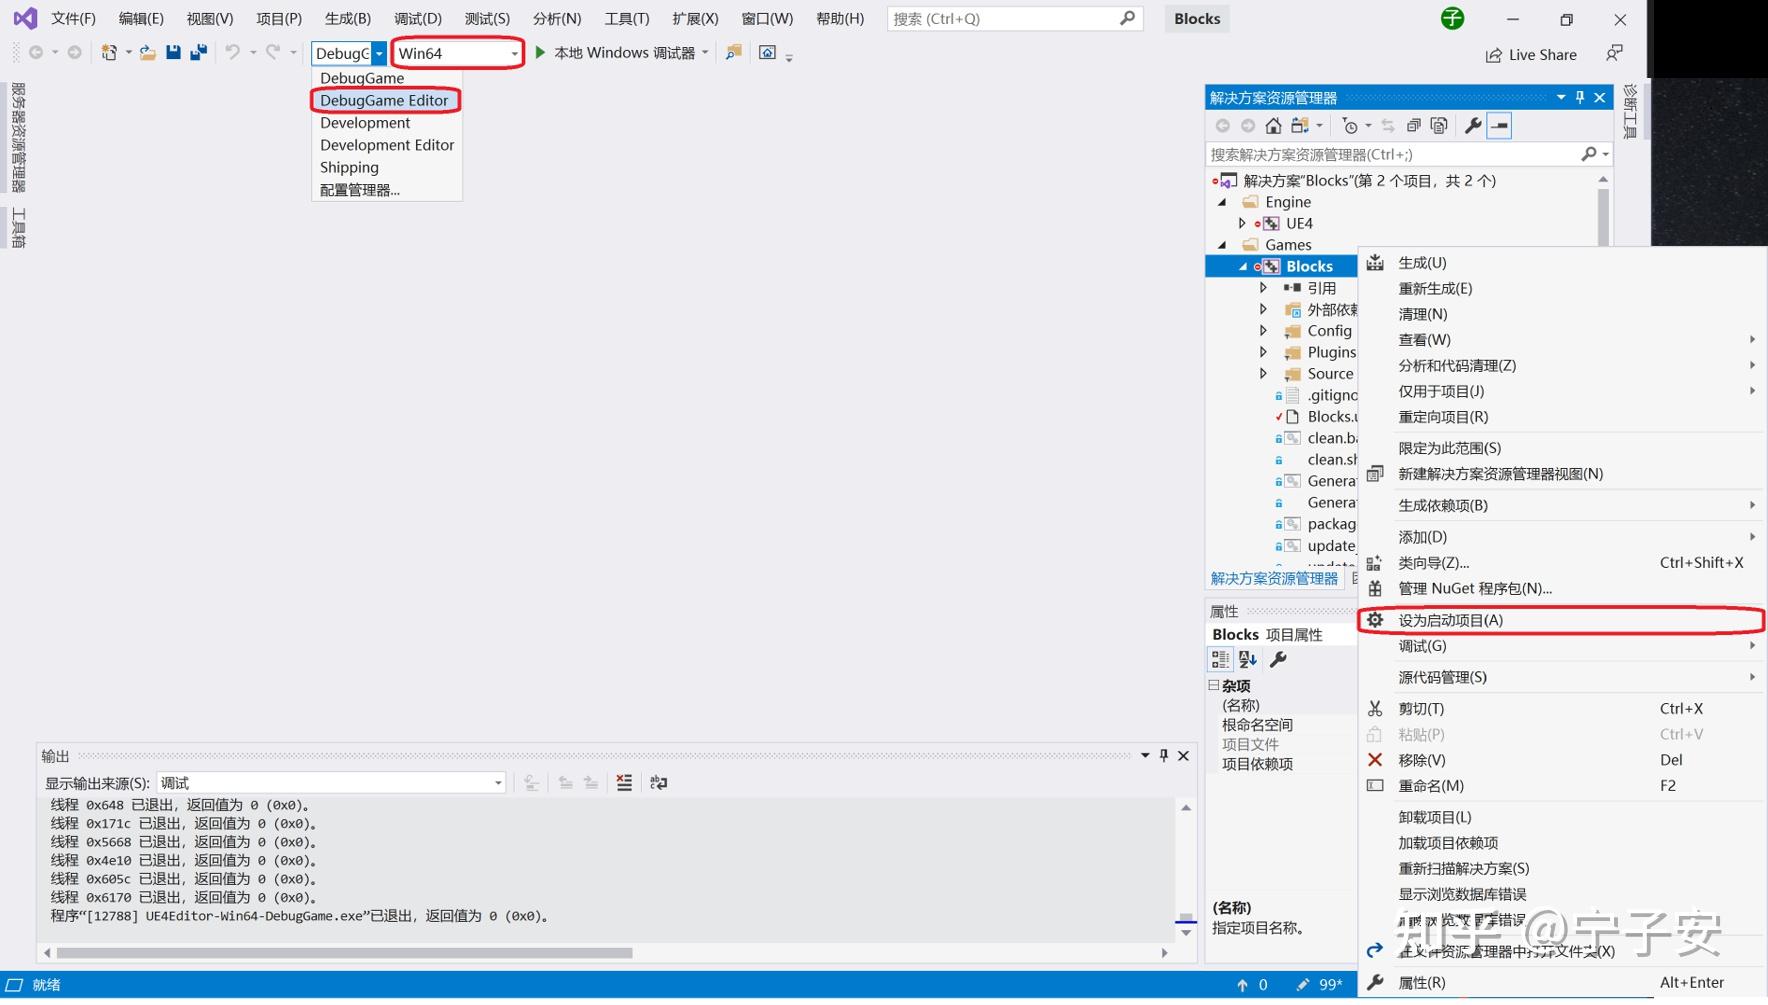Image resolution: width=1768 pixels, height=1005 pixels.
Task: Click the Undo arrow icon
Action: (x=232, y=50)
